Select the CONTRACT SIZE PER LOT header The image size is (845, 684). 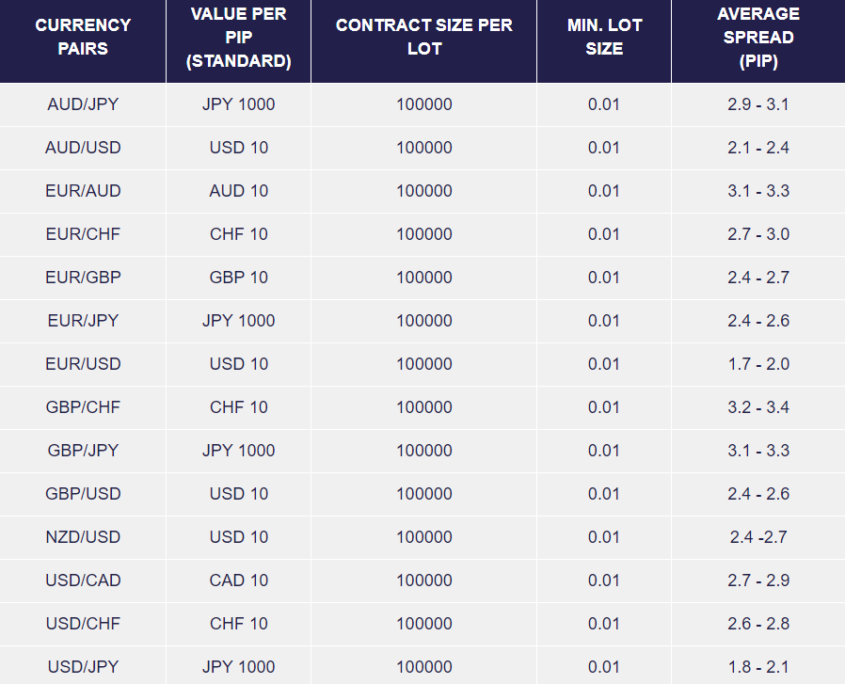pyautogui.click(x=424, y=37)
